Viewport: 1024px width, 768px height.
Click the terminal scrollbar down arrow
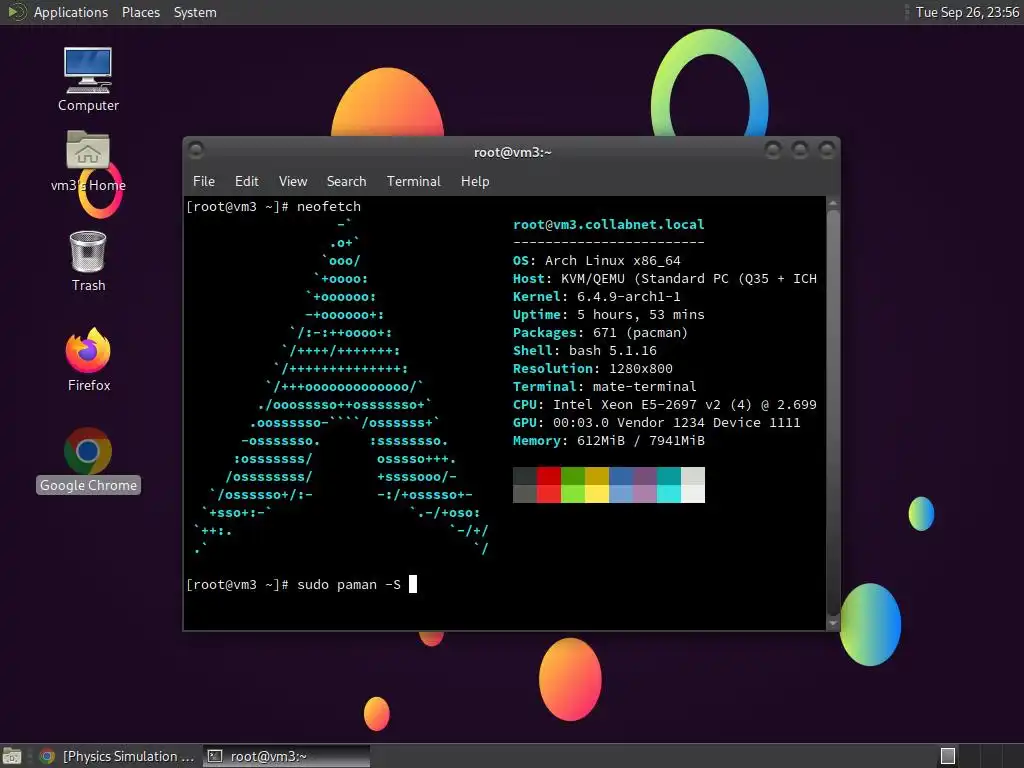pos(833,623)
